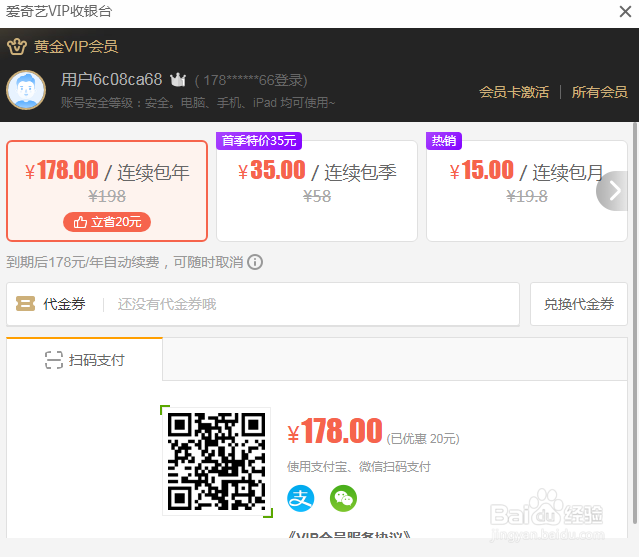Click the 到期后178元/年自动续费 notice text
The height and width of the screenshot is (557, 639).
pyautogui.click(x=125, y=262)
